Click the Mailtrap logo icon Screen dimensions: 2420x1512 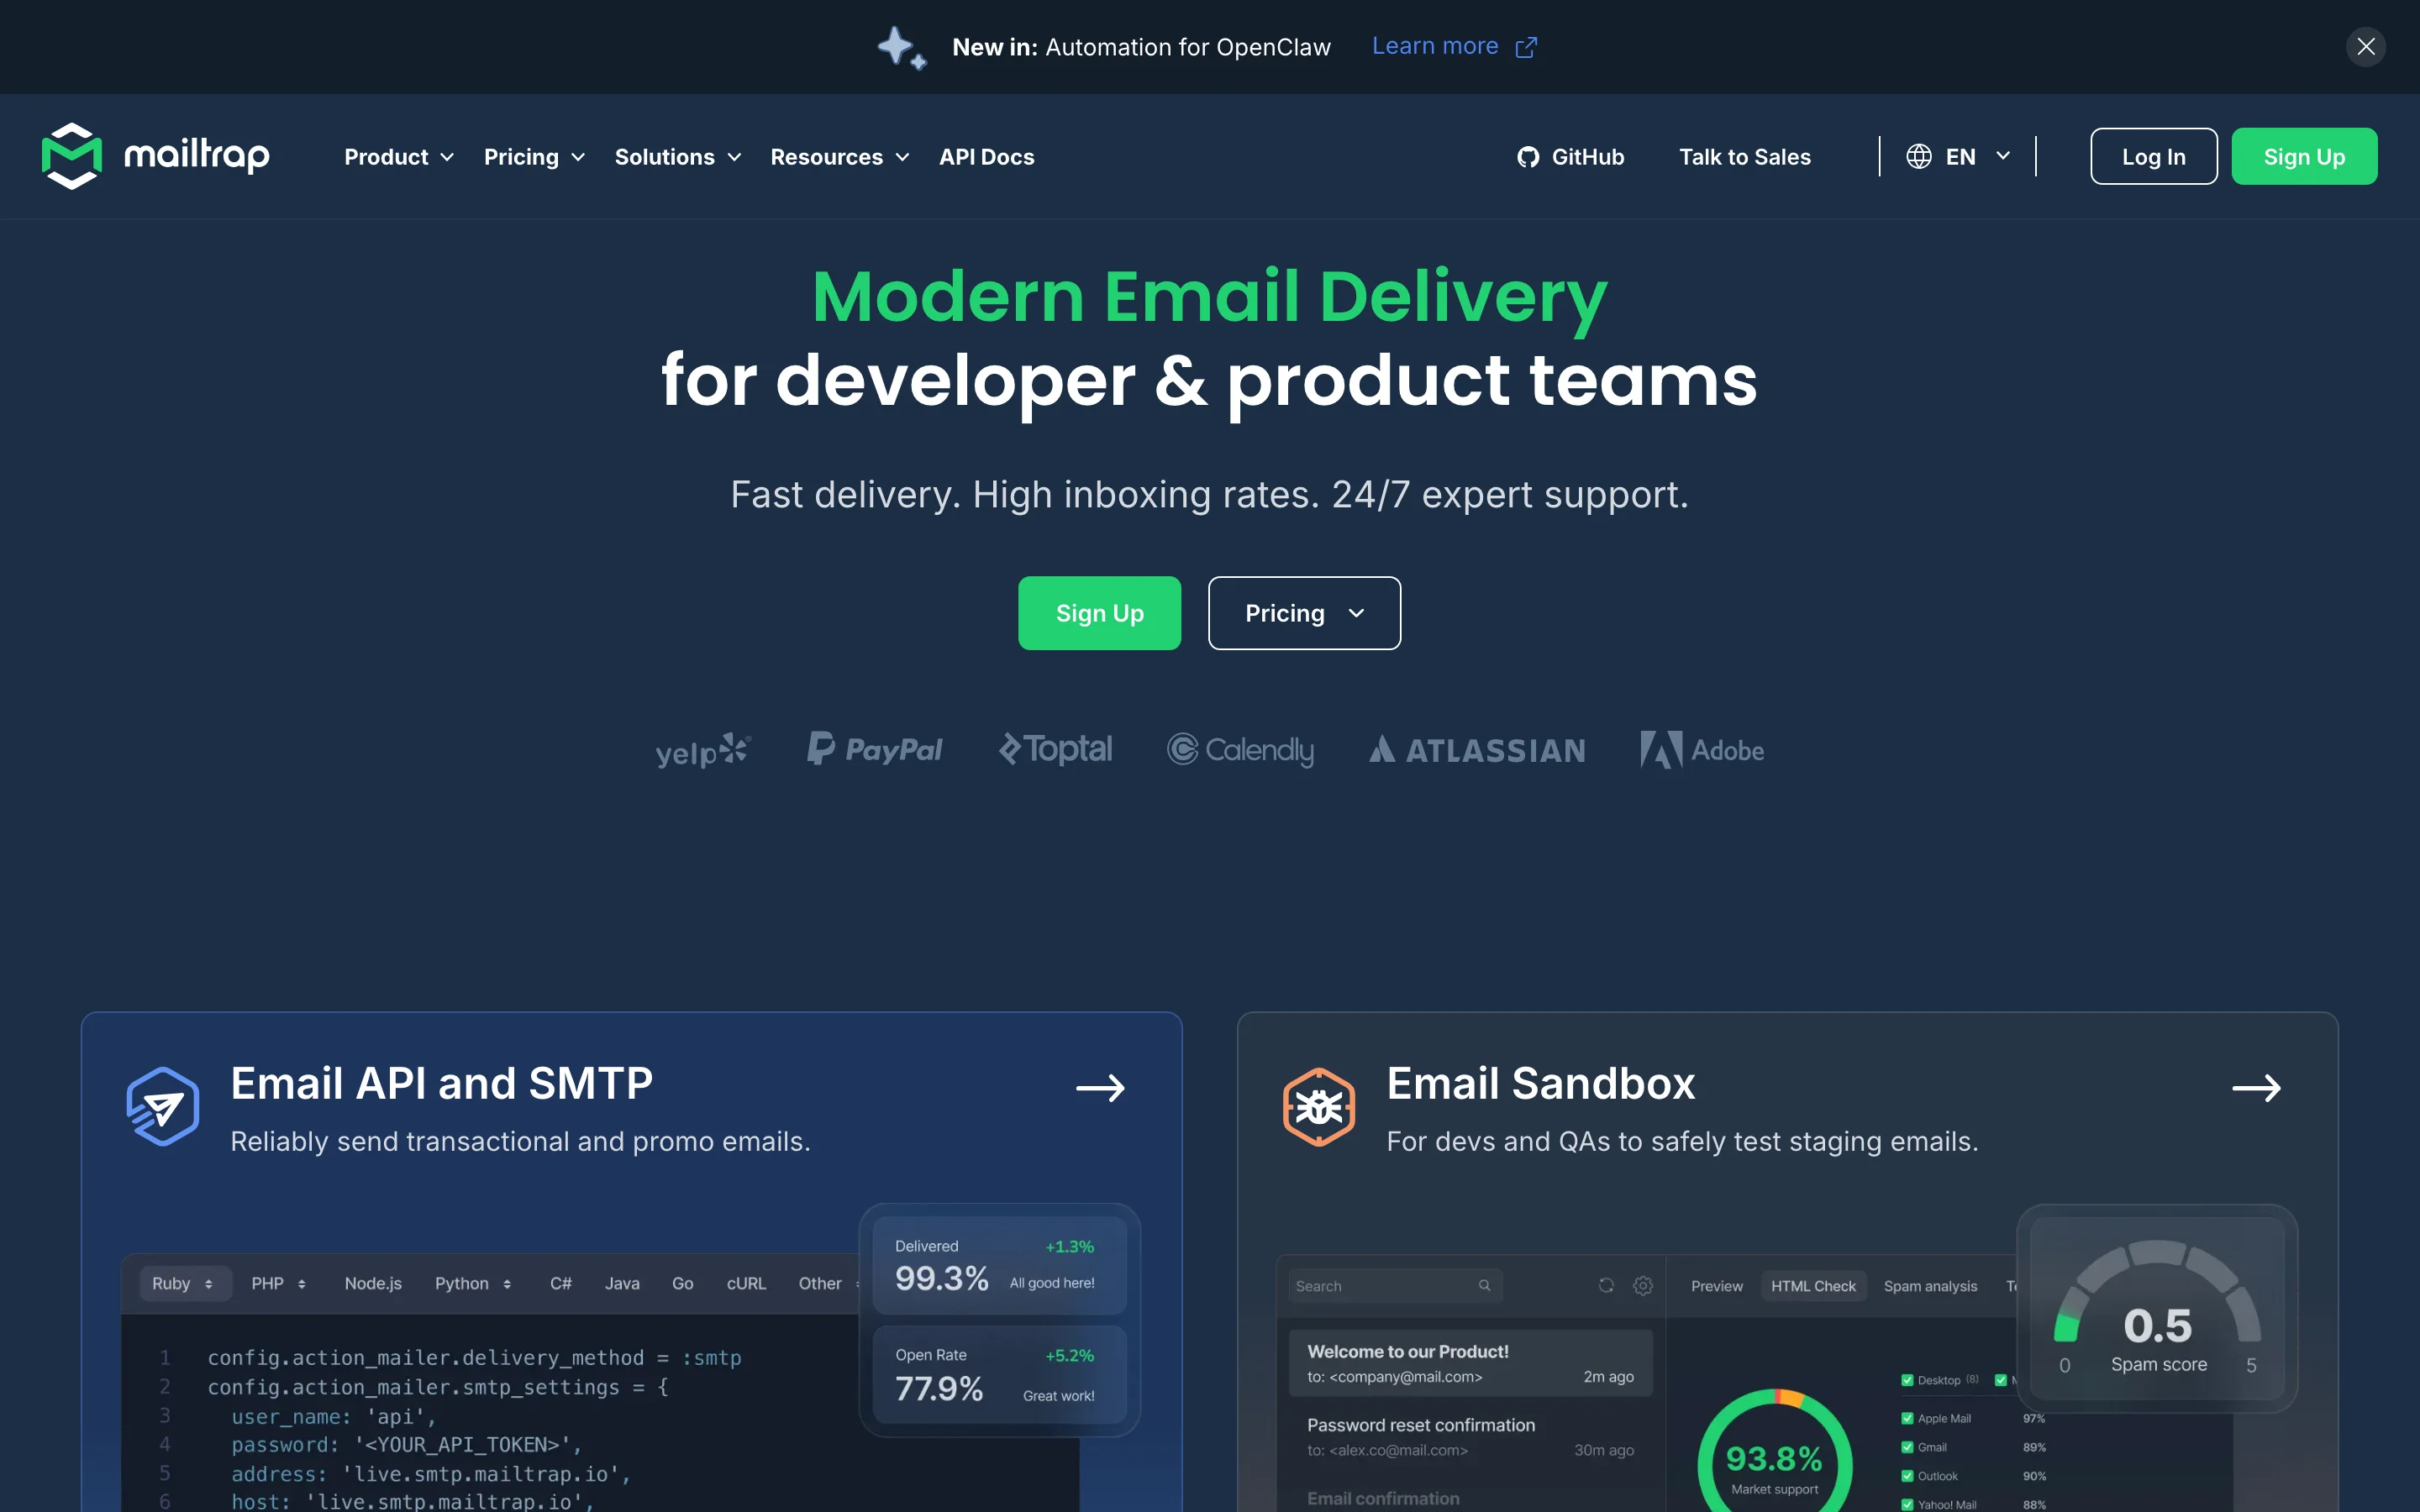[71, 156]
